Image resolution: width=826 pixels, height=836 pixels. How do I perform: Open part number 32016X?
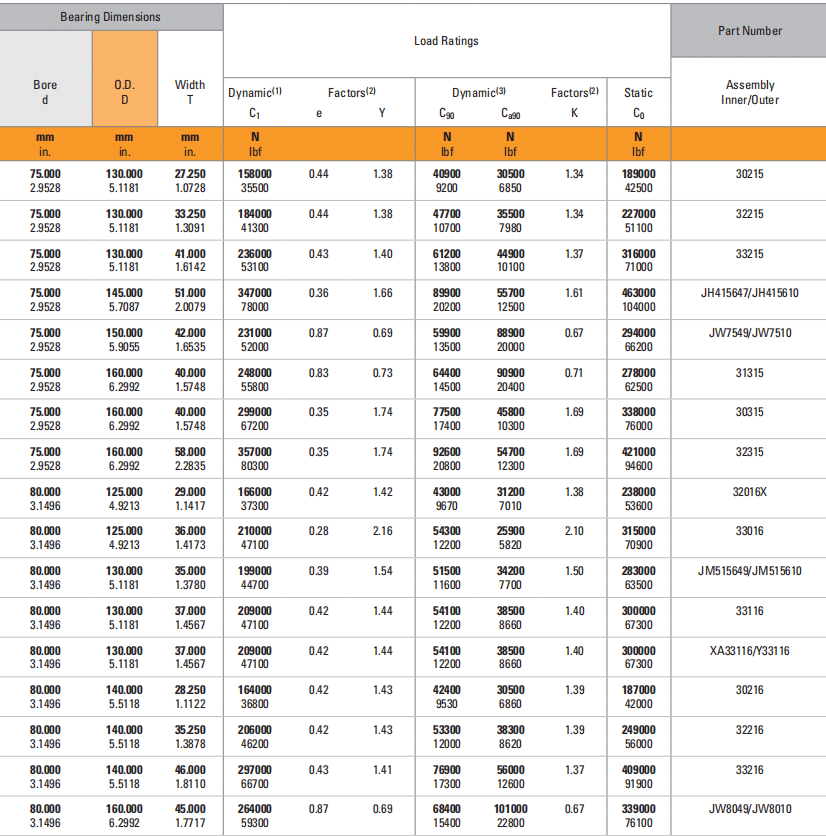point(749,492)
